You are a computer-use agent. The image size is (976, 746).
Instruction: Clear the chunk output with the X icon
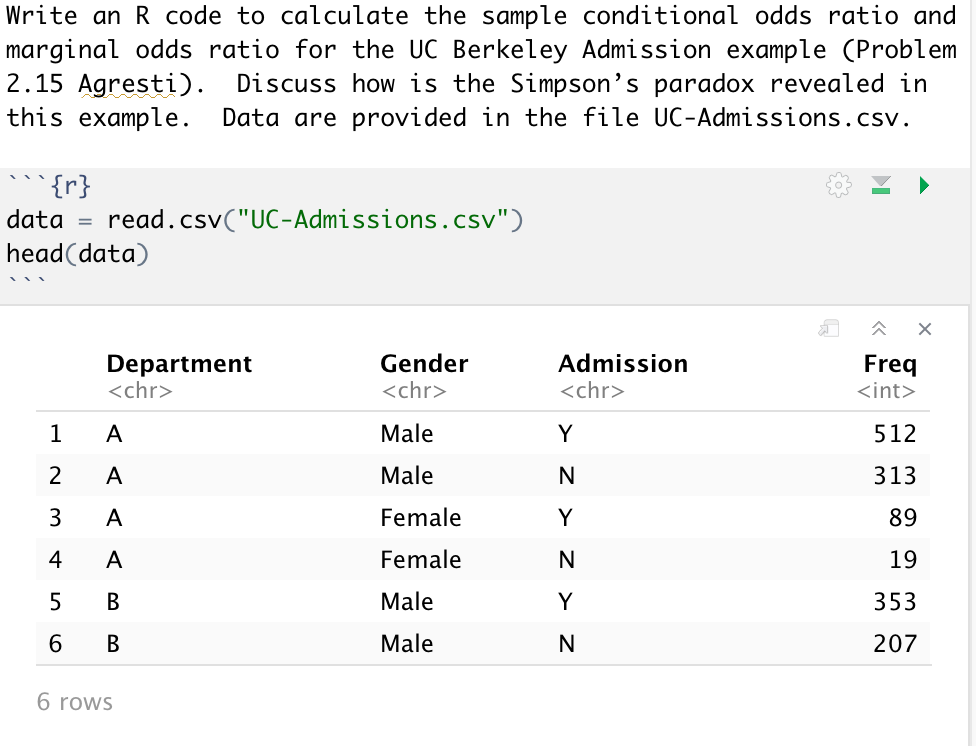(923, 328)
